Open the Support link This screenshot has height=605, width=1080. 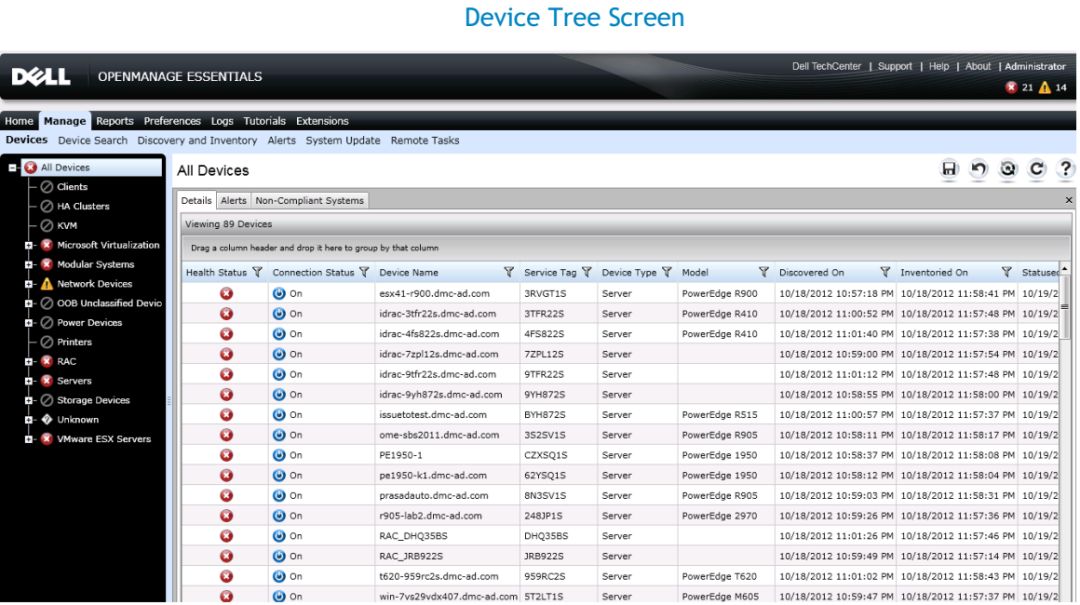(x=895, y=66)
